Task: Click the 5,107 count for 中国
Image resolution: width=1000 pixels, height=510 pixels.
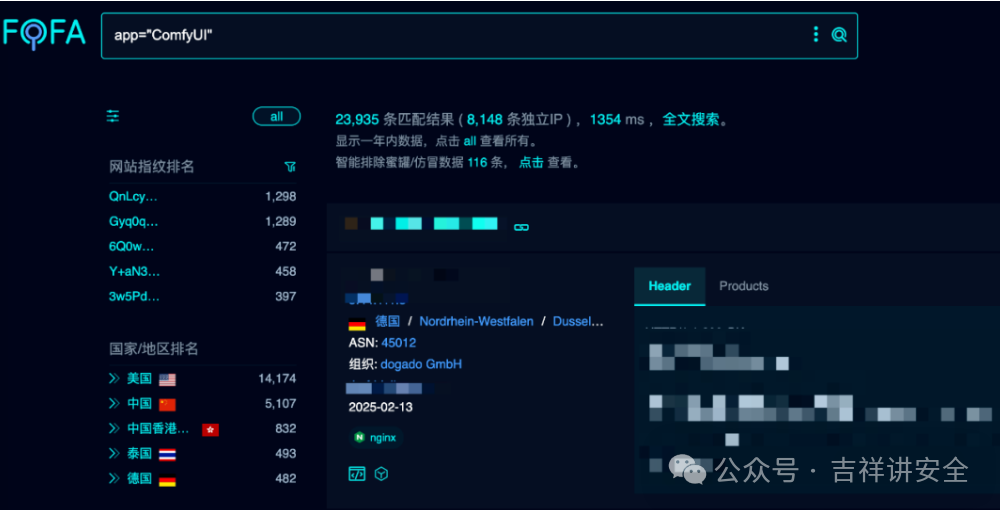Action: point(281,404)
